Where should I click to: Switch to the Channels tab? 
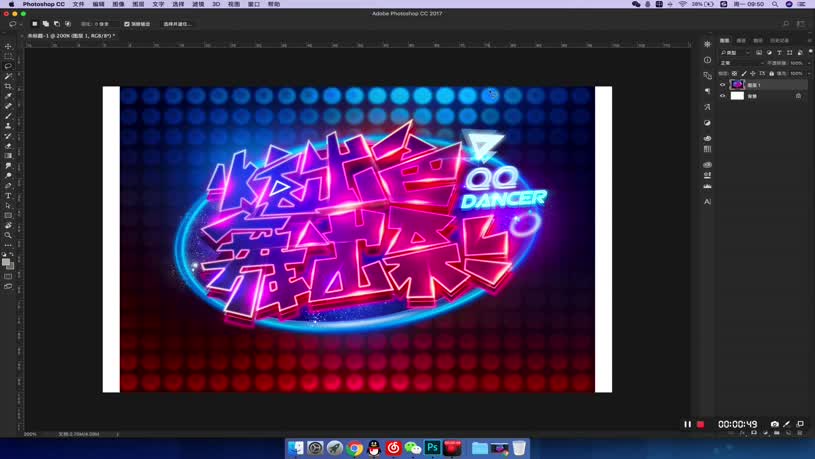tap(741, 41)
